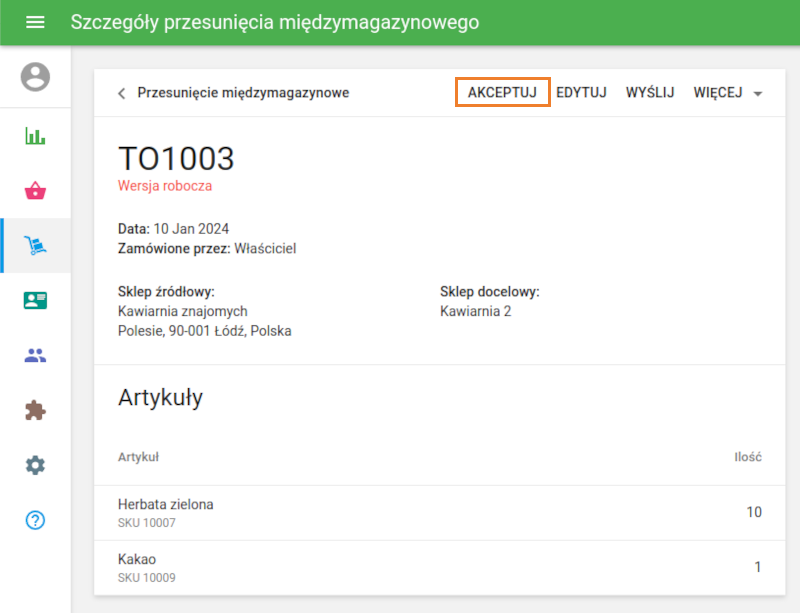Click the Przesunięcie międzymagazynowe back link
Image resolution: width=800 pixels, height=613 pixels.
tap(243, 93)
